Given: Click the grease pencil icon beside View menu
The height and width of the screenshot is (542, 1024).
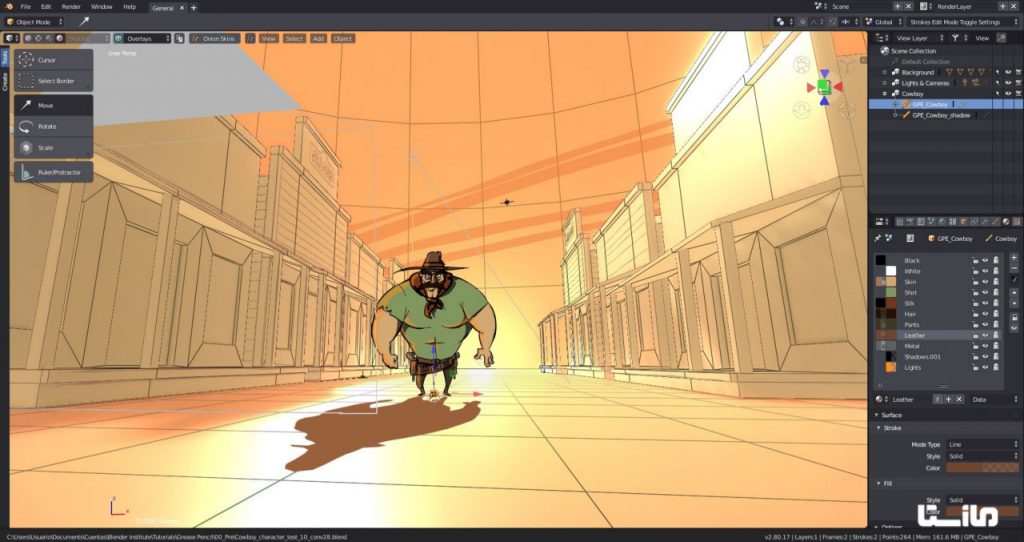Looking at the screenshot, I should click(x=250, y=39).
